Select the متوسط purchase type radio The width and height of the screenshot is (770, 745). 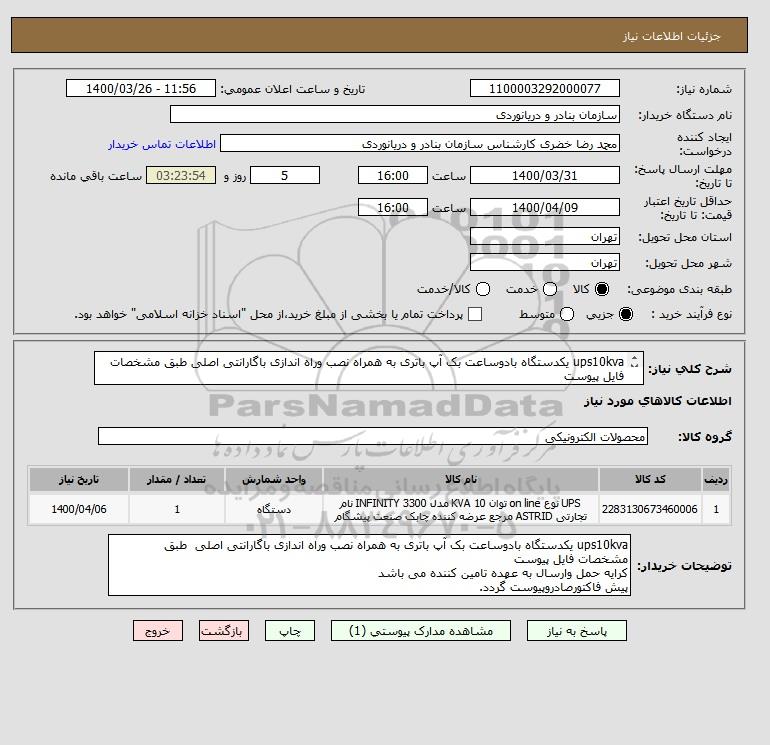[567, 314]
